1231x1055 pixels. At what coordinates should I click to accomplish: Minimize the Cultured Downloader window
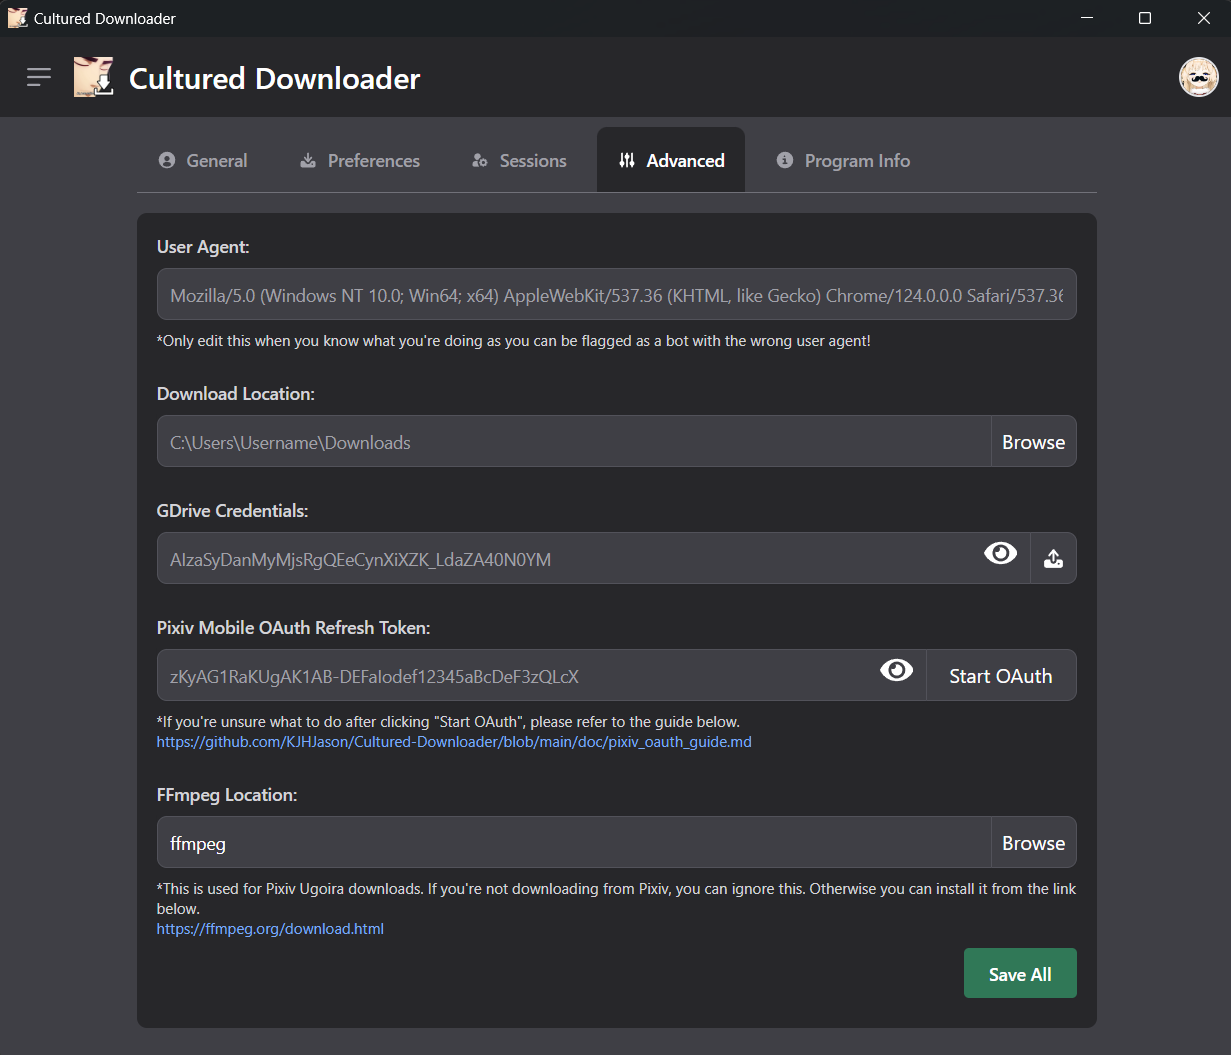(x=1087, y=18)
